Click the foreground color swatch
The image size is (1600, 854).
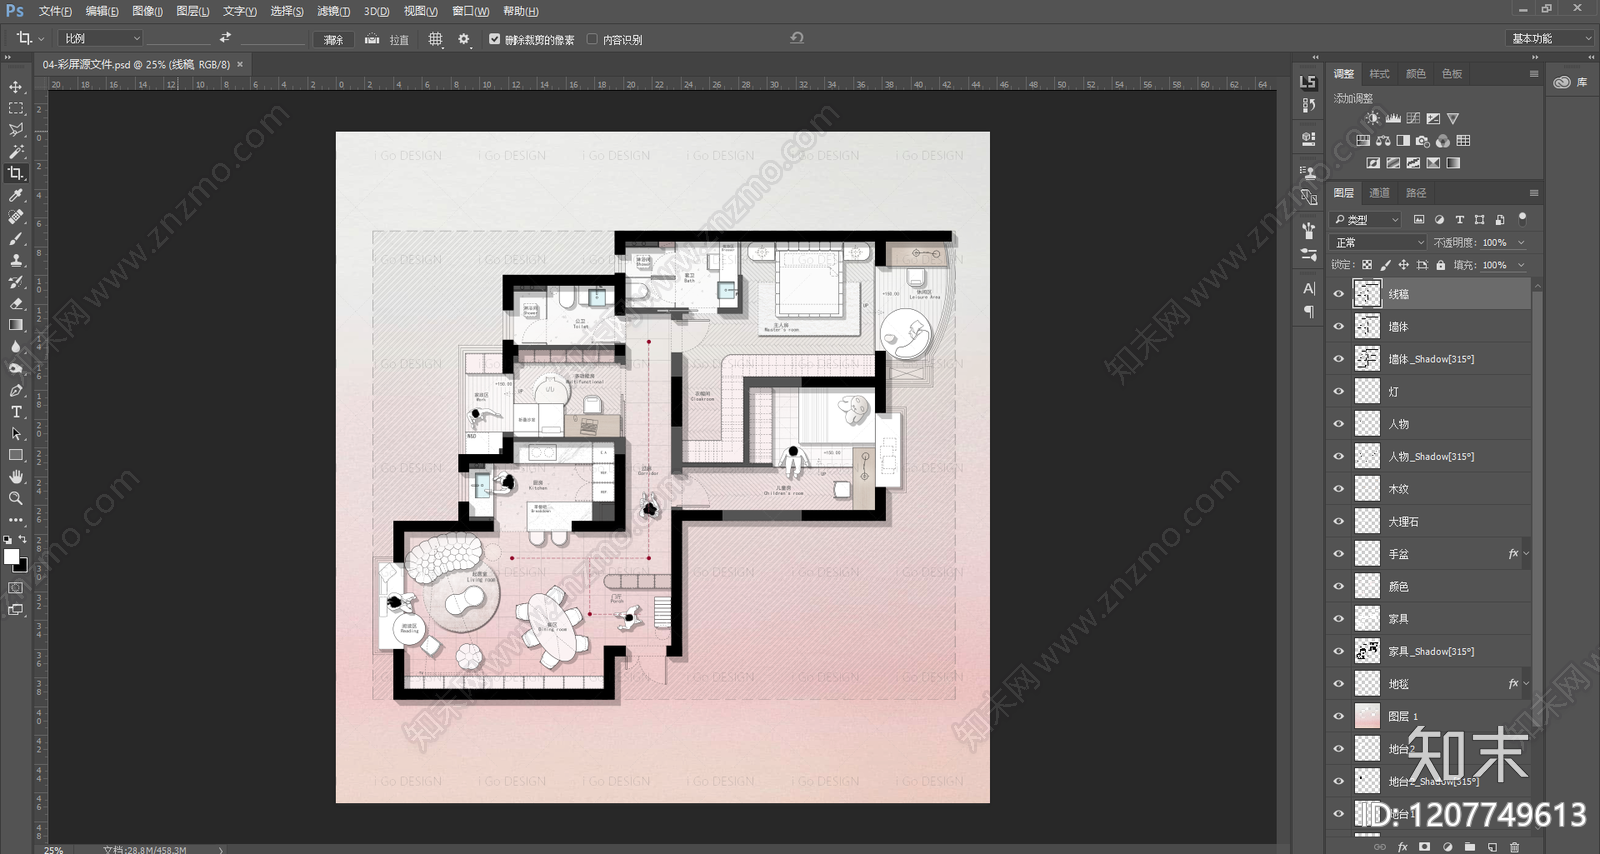(11, 556)
